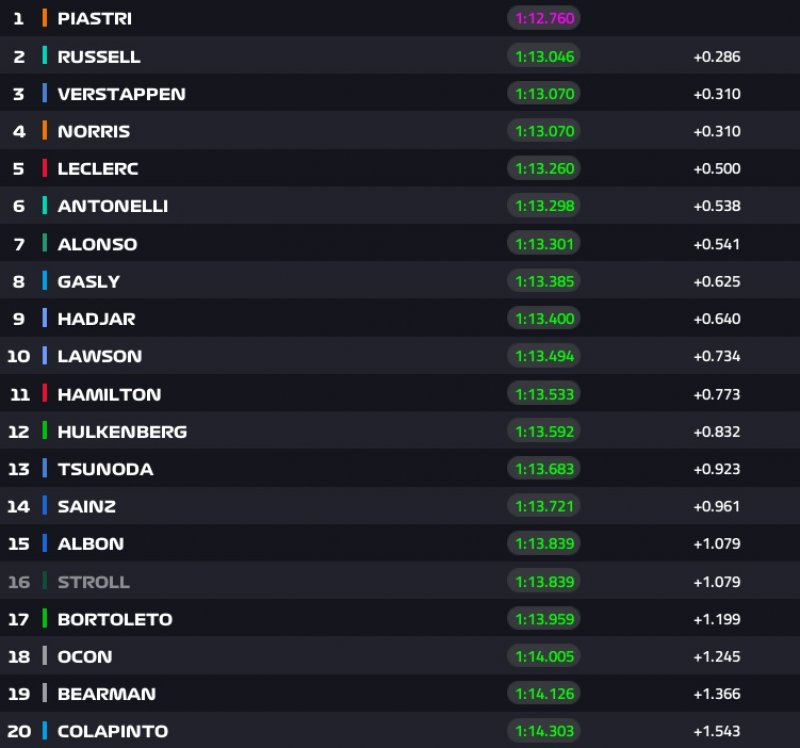Viewport: 800px width, 748px height.
Task: Click position number 10 beside LAWSON
Action: pos(19,356)
